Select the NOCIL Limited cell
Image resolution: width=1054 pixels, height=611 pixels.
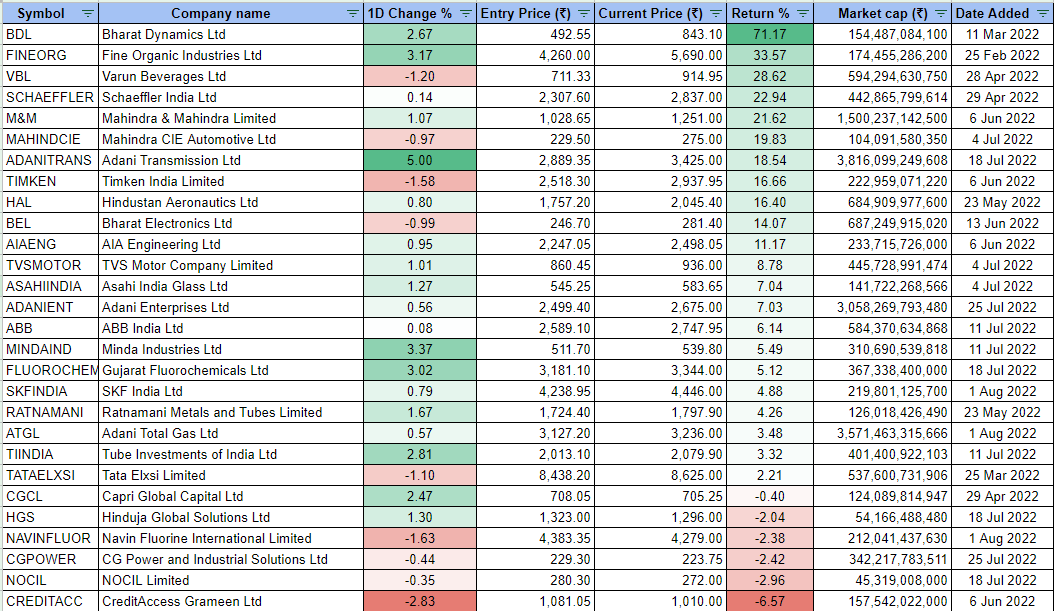point(231,581)
